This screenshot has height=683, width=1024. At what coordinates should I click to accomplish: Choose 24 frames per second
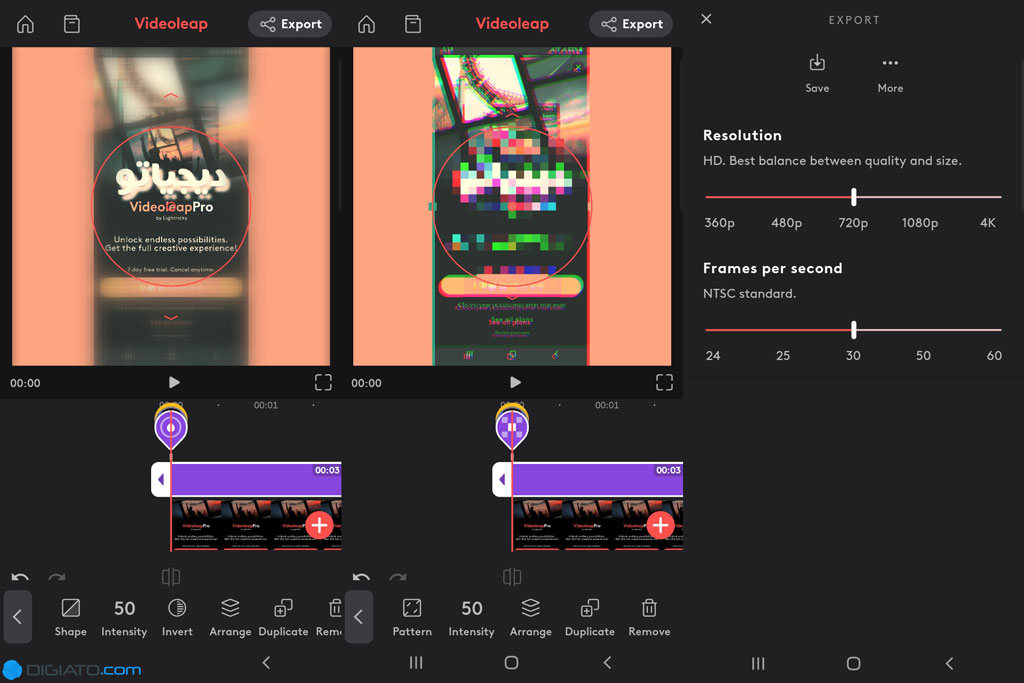712,356
